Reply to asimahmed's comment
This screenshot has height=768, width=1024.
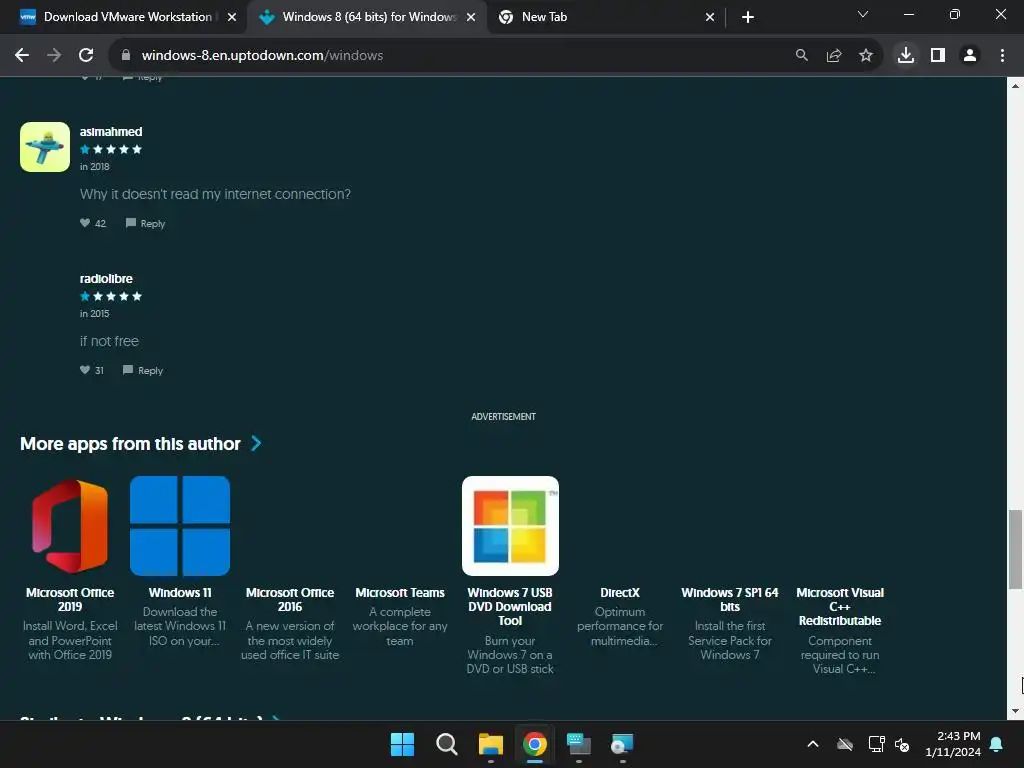tap(145, 223)
